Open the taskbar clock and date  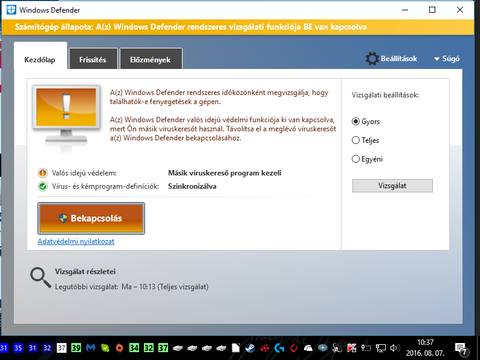tap(425, 348)
